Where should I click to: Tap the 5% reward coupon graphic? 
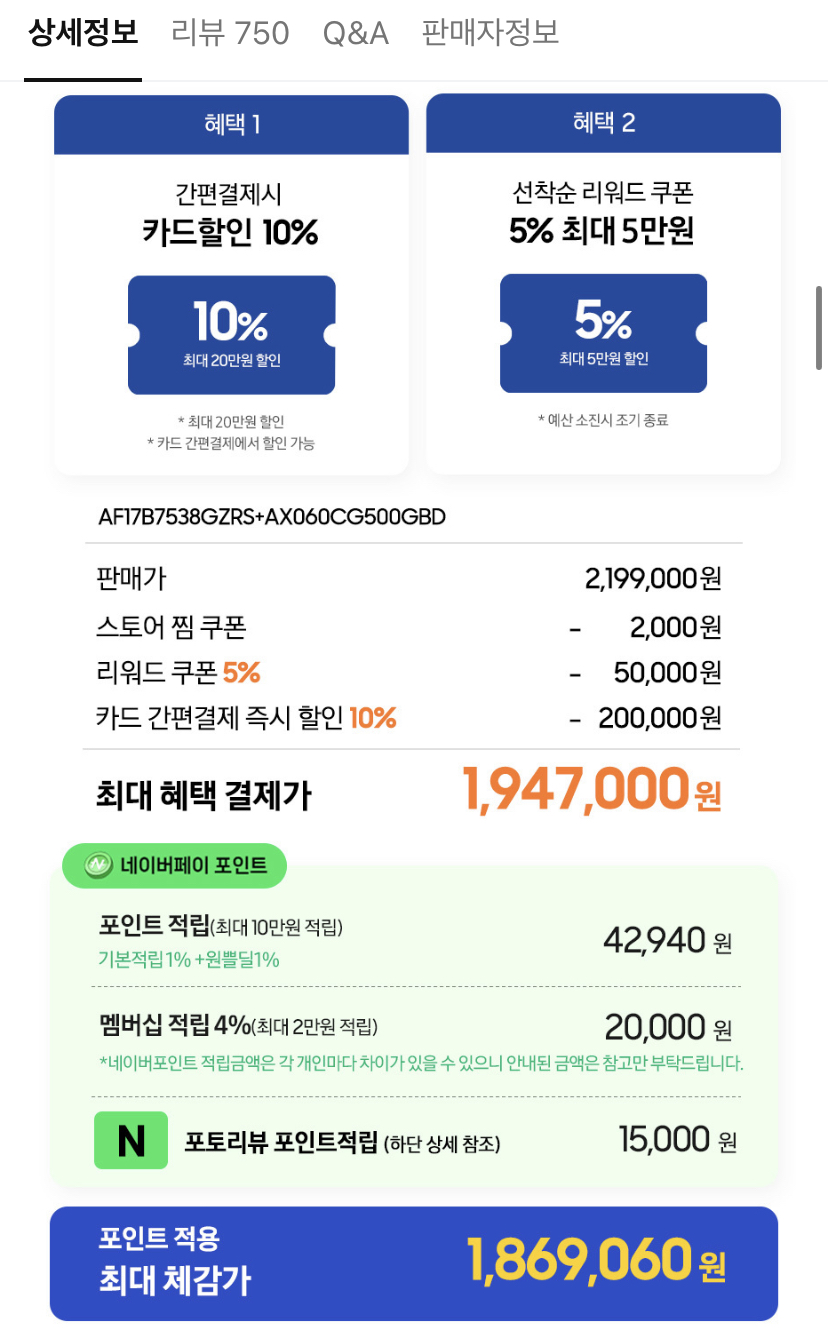[603, 333]
